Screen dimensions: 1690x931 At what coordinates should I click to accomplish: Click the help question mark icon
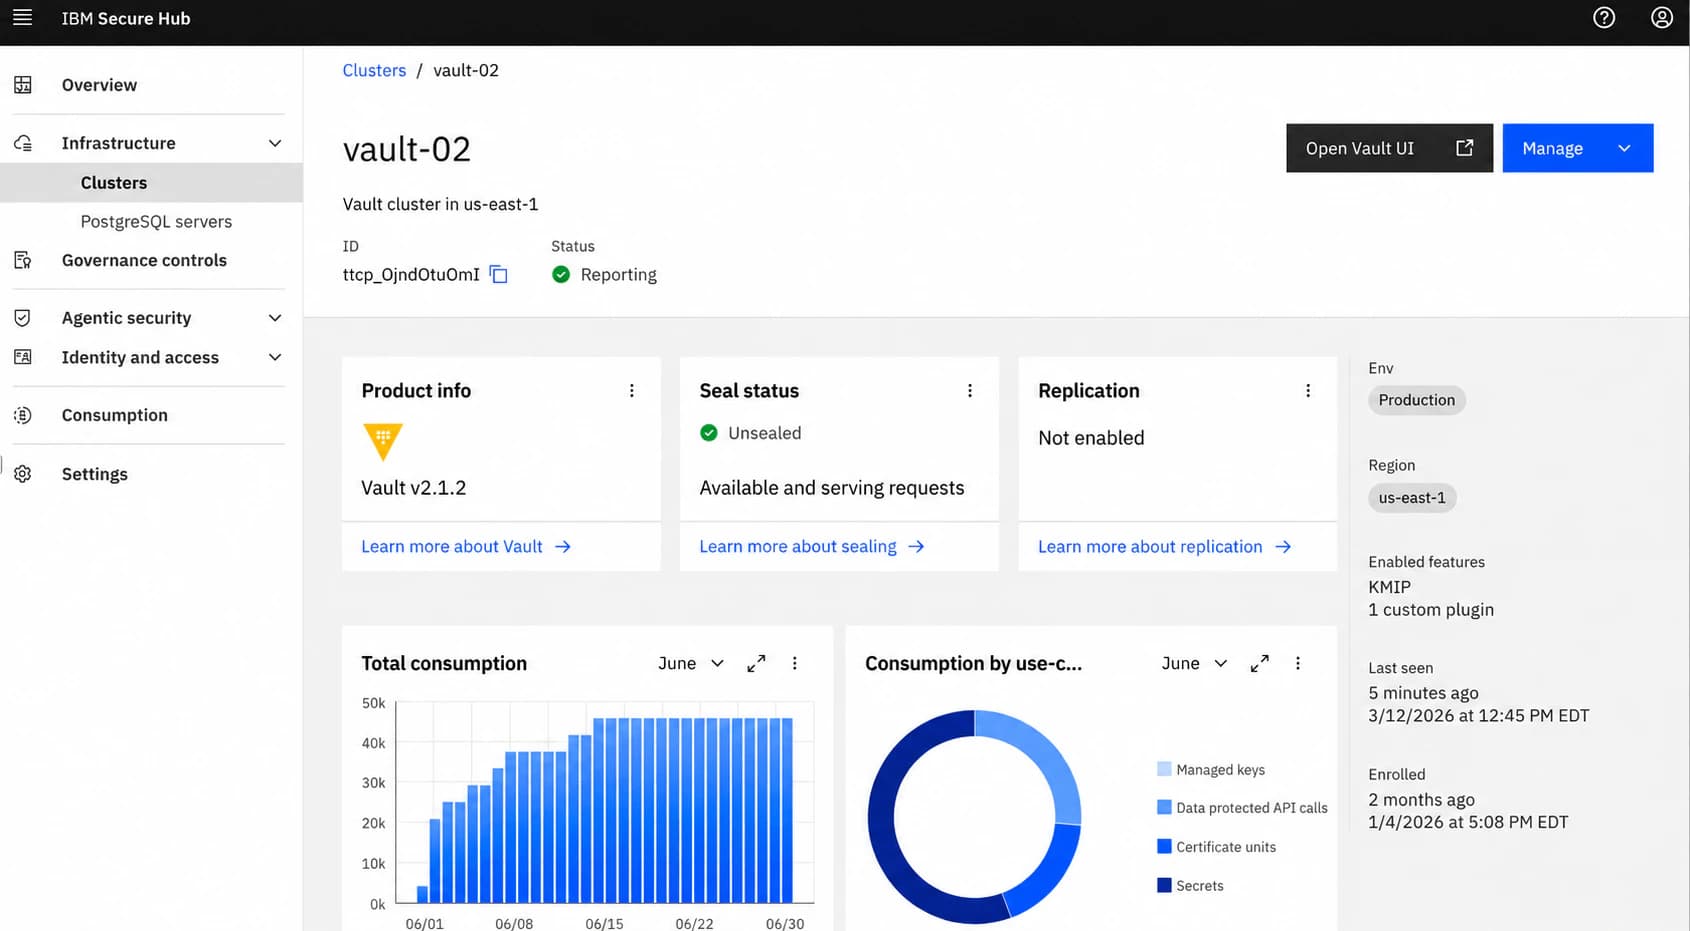(x=1604, y=18)
